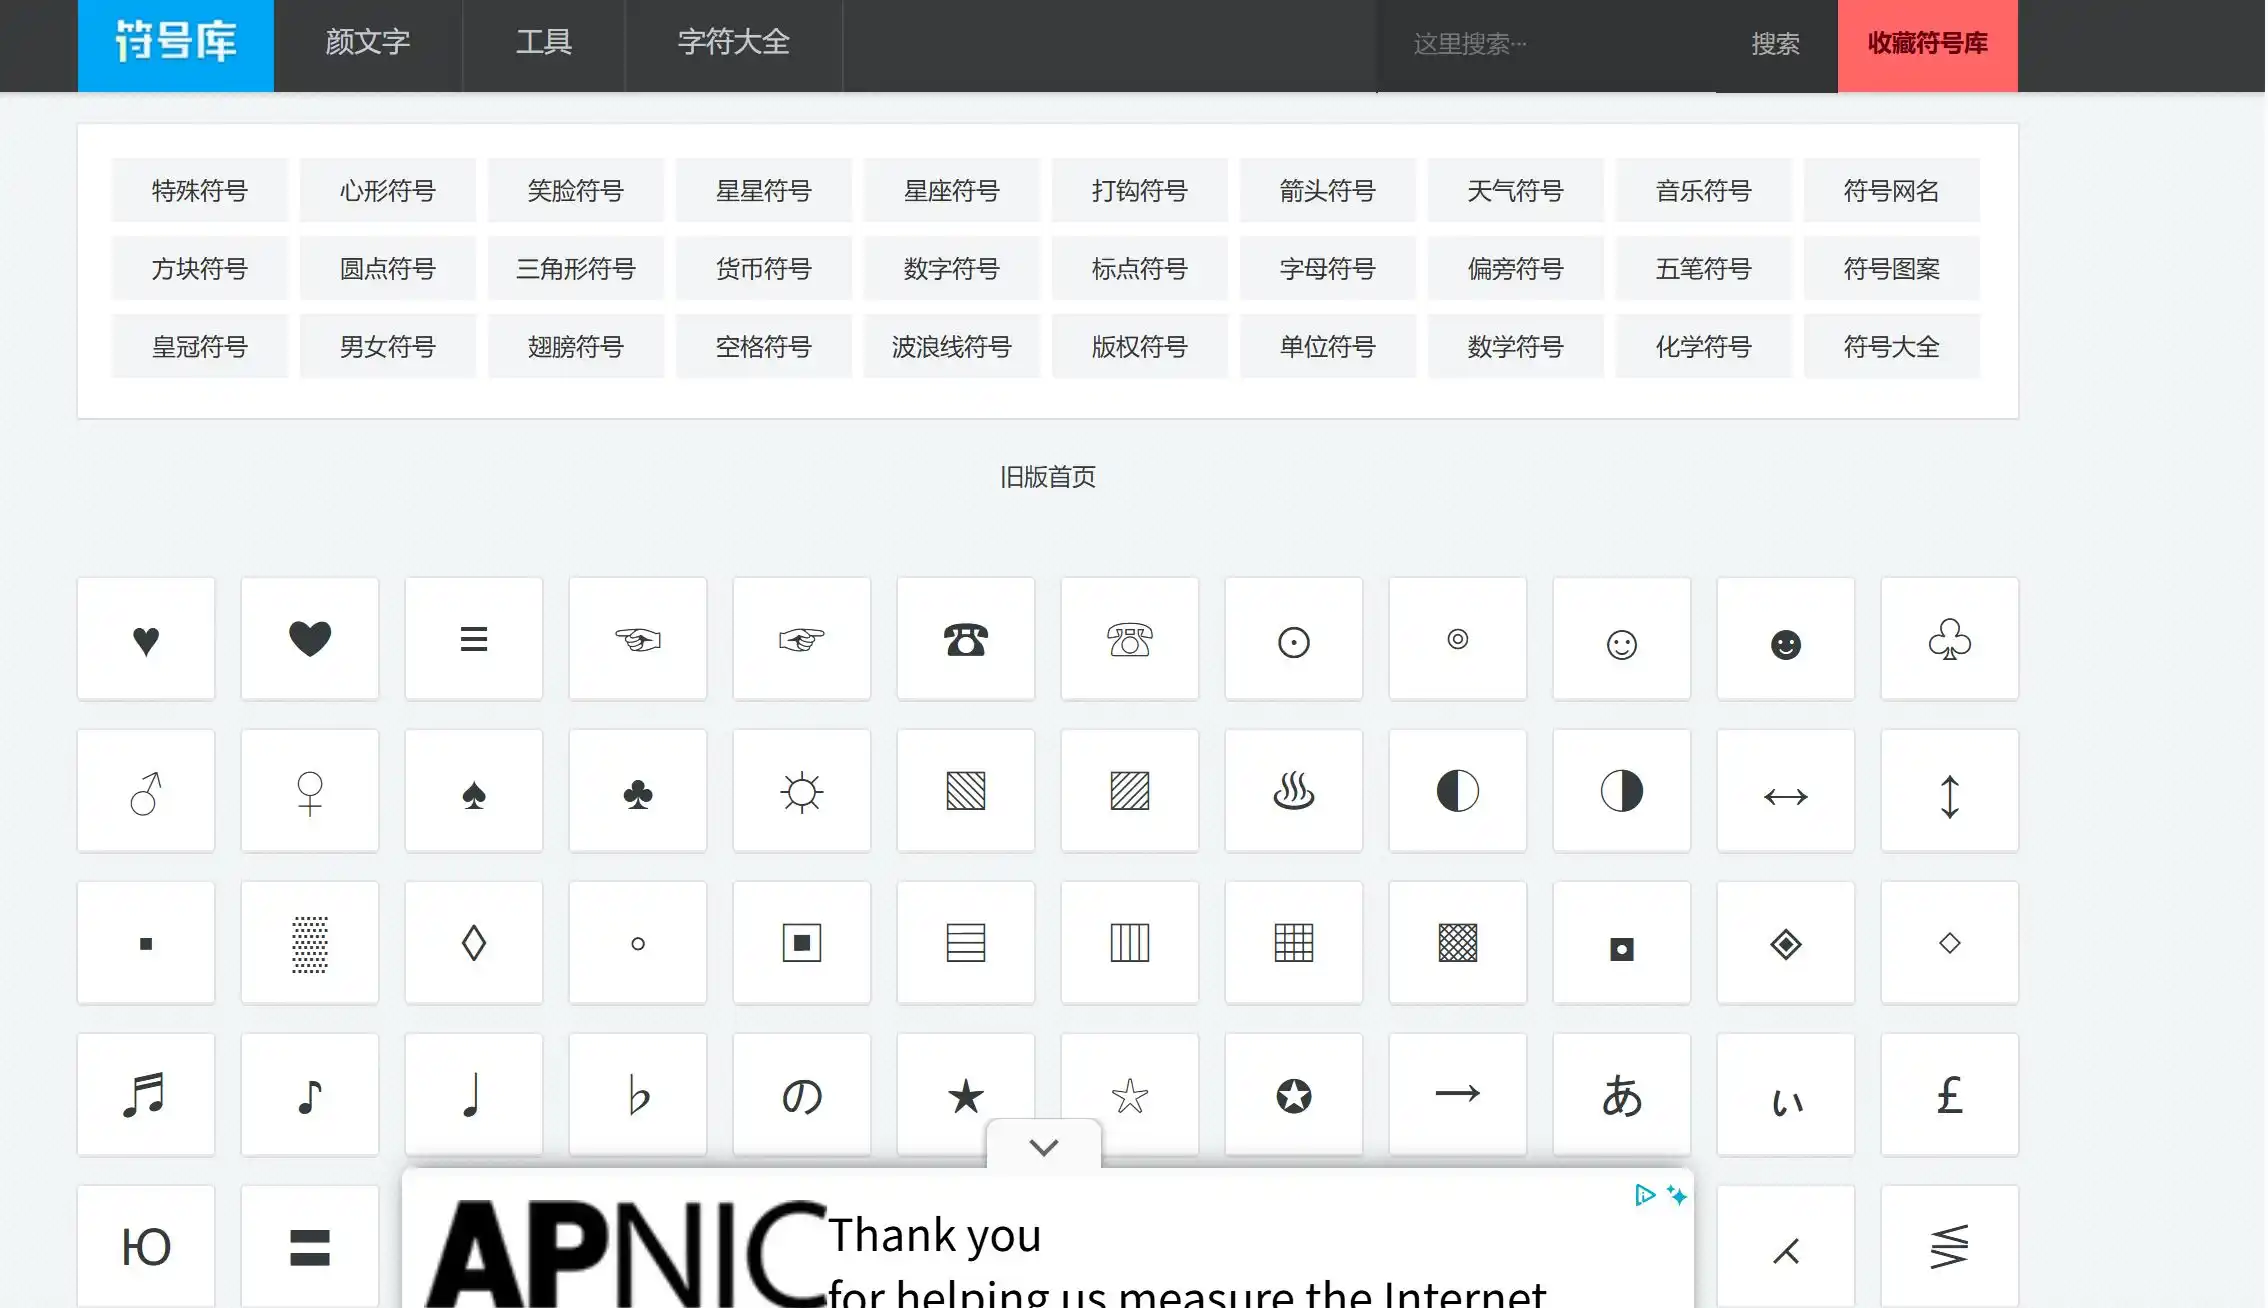Browse the 箭头符号 category

coord(1328,190)
